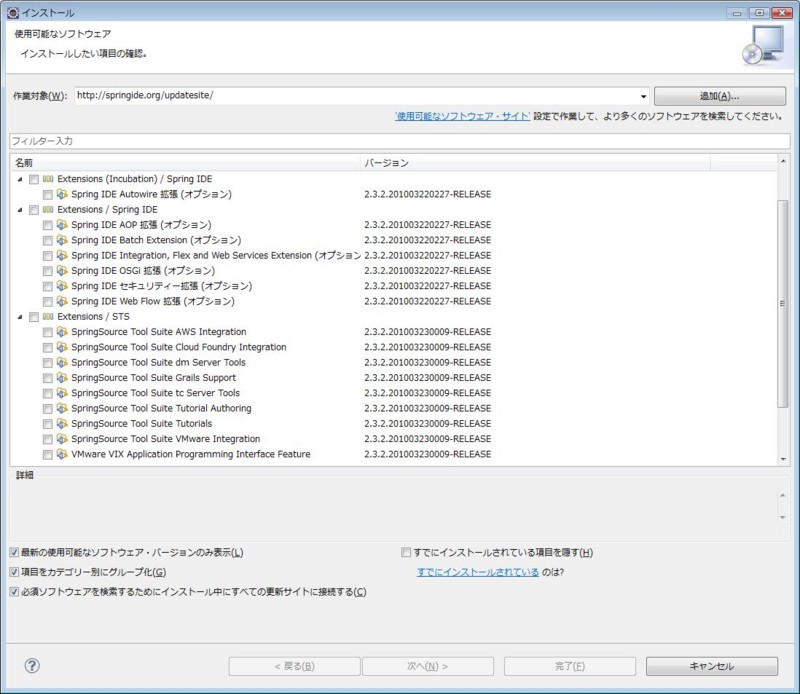Click feature icon beside STS AWS Integration
Viewport: 800px width, 694px height.
point(62,332)
